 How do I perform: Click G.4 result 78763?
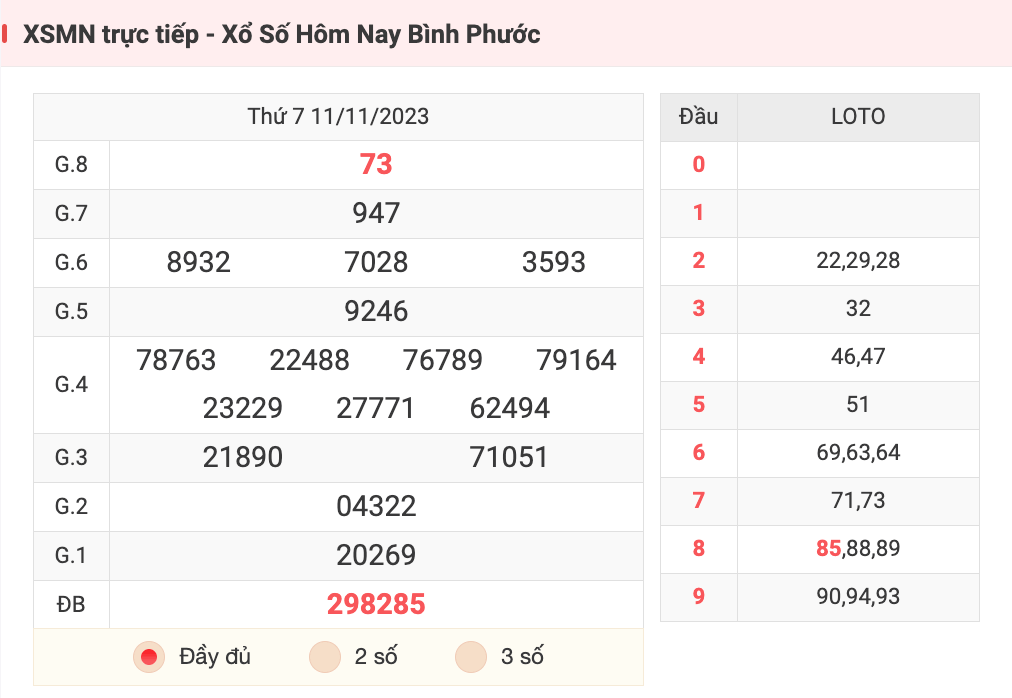pyautogui.click(x=176, y=360)
